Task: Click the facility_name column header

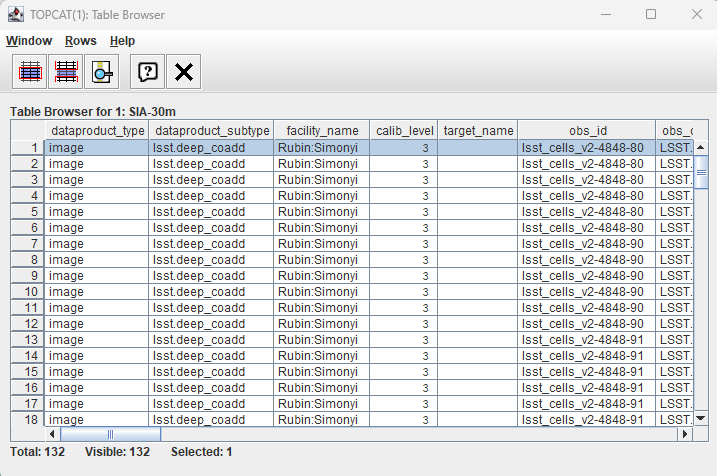Action: [x=321, y=131]
